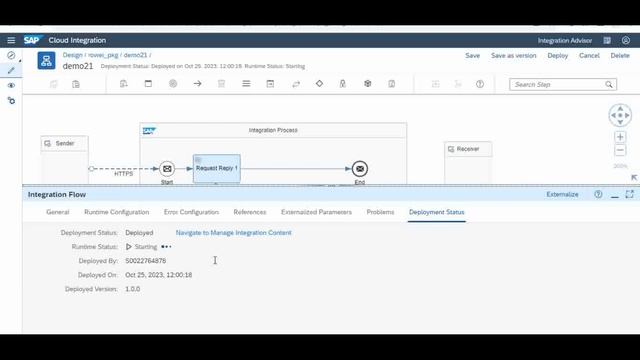Open the Monitor eye section in sidebar

click(11, 85)
